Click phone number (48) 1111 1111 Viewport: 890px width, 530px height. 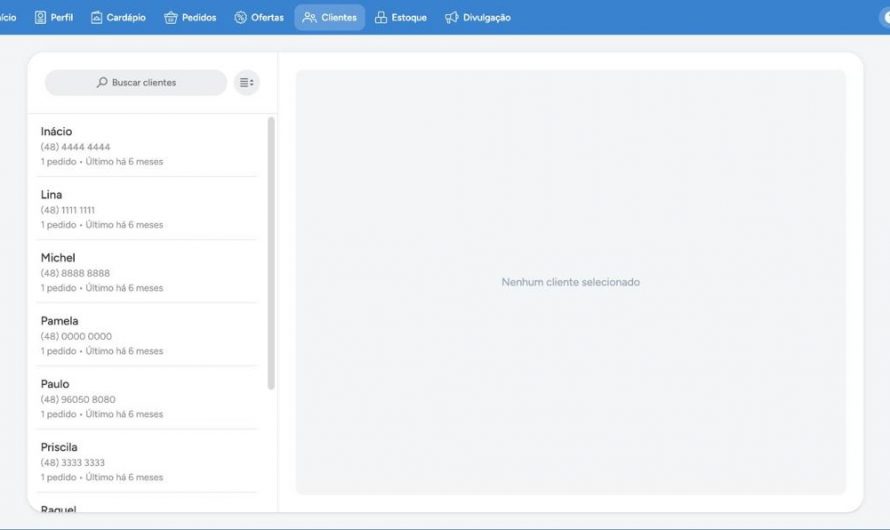(68, 210)
